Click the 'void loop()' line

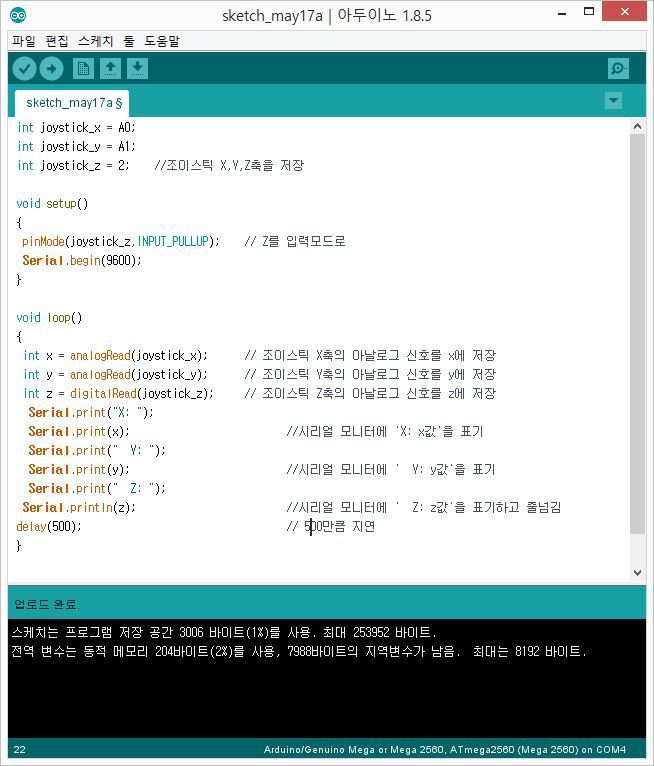pos(49,318)
